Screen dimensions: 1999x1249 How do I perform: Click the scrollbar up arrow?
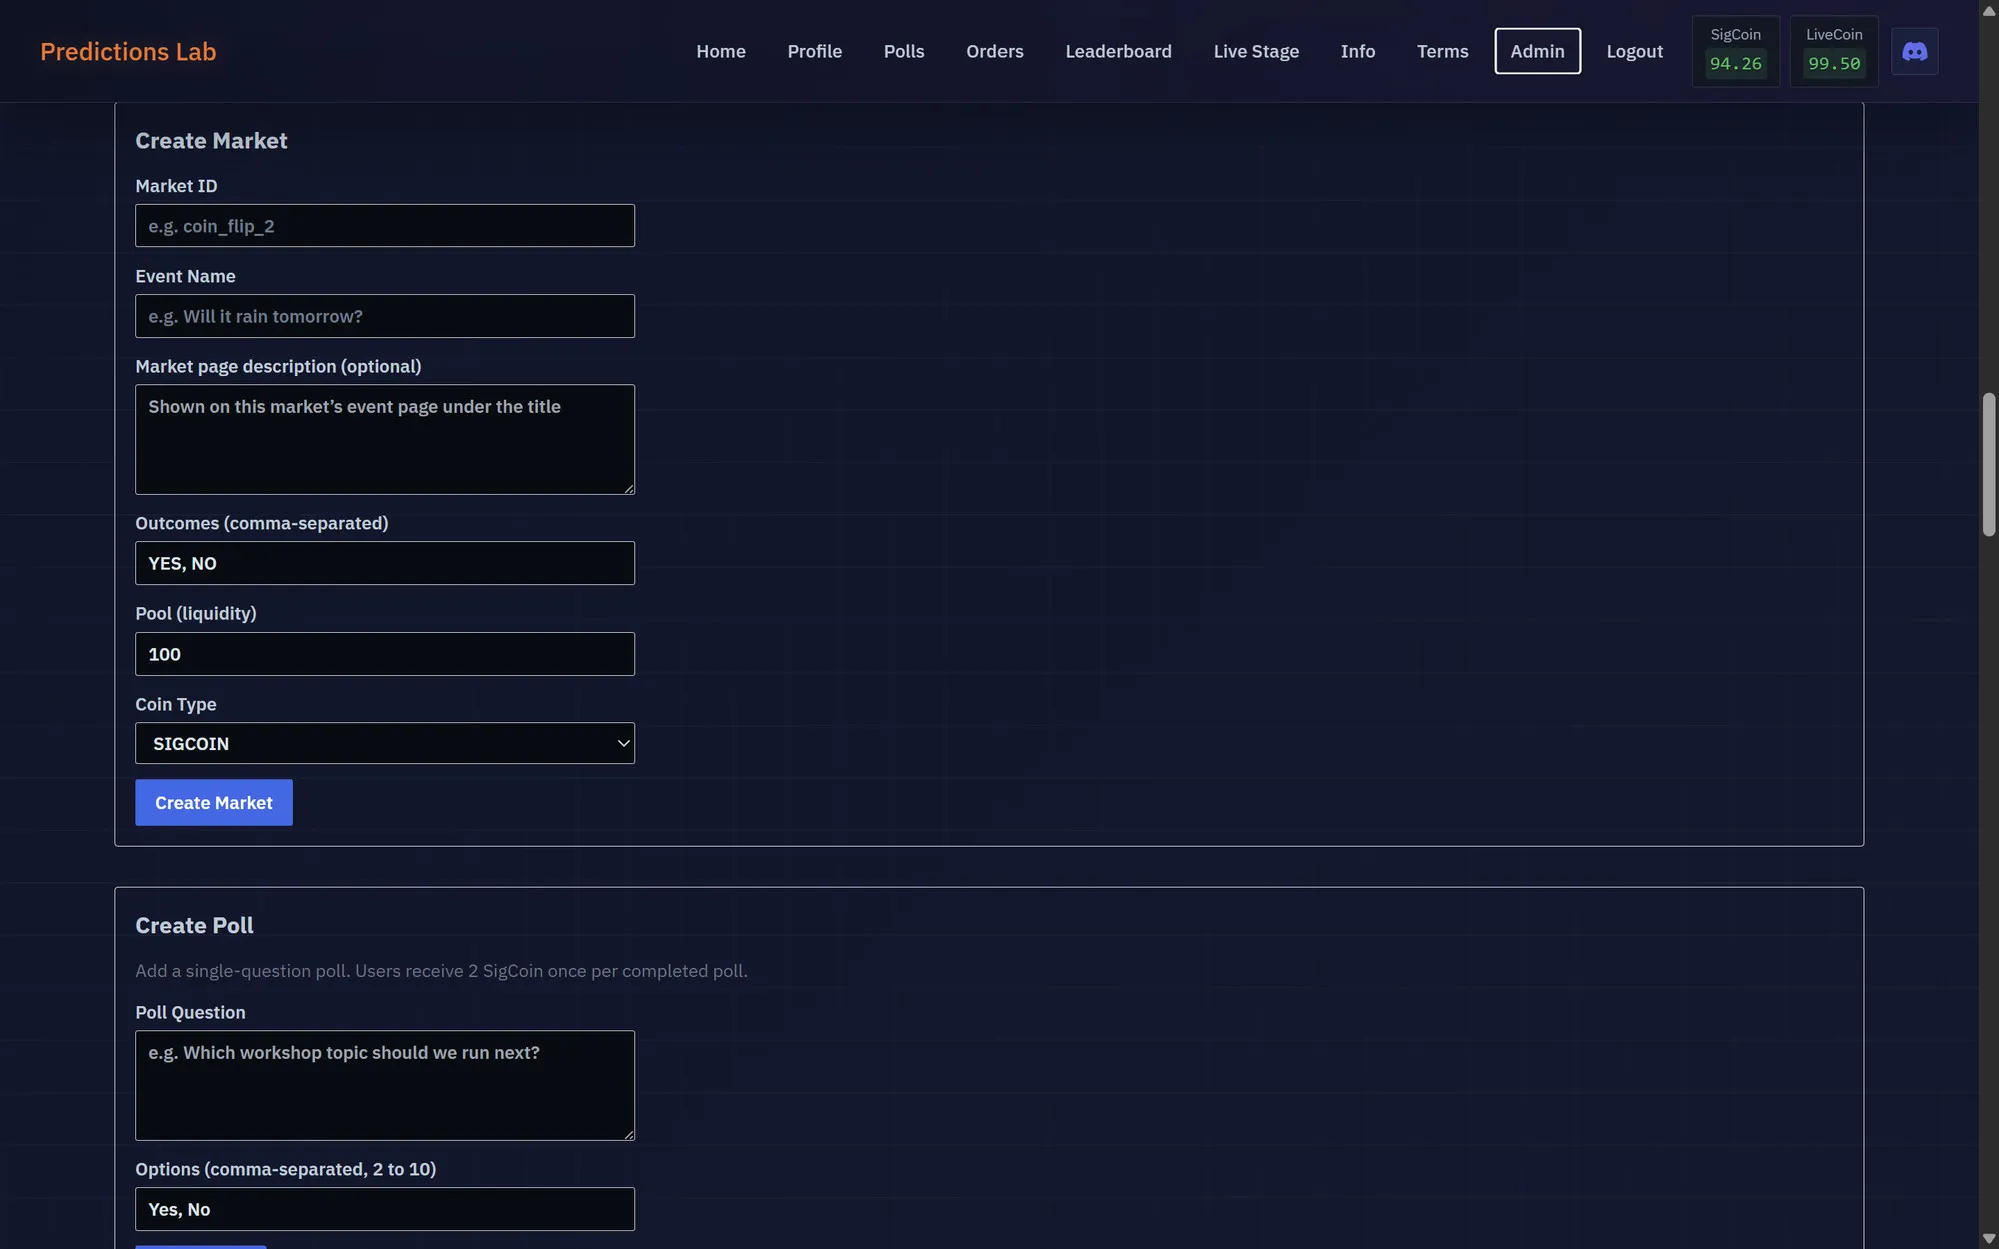pos(1989,10)
